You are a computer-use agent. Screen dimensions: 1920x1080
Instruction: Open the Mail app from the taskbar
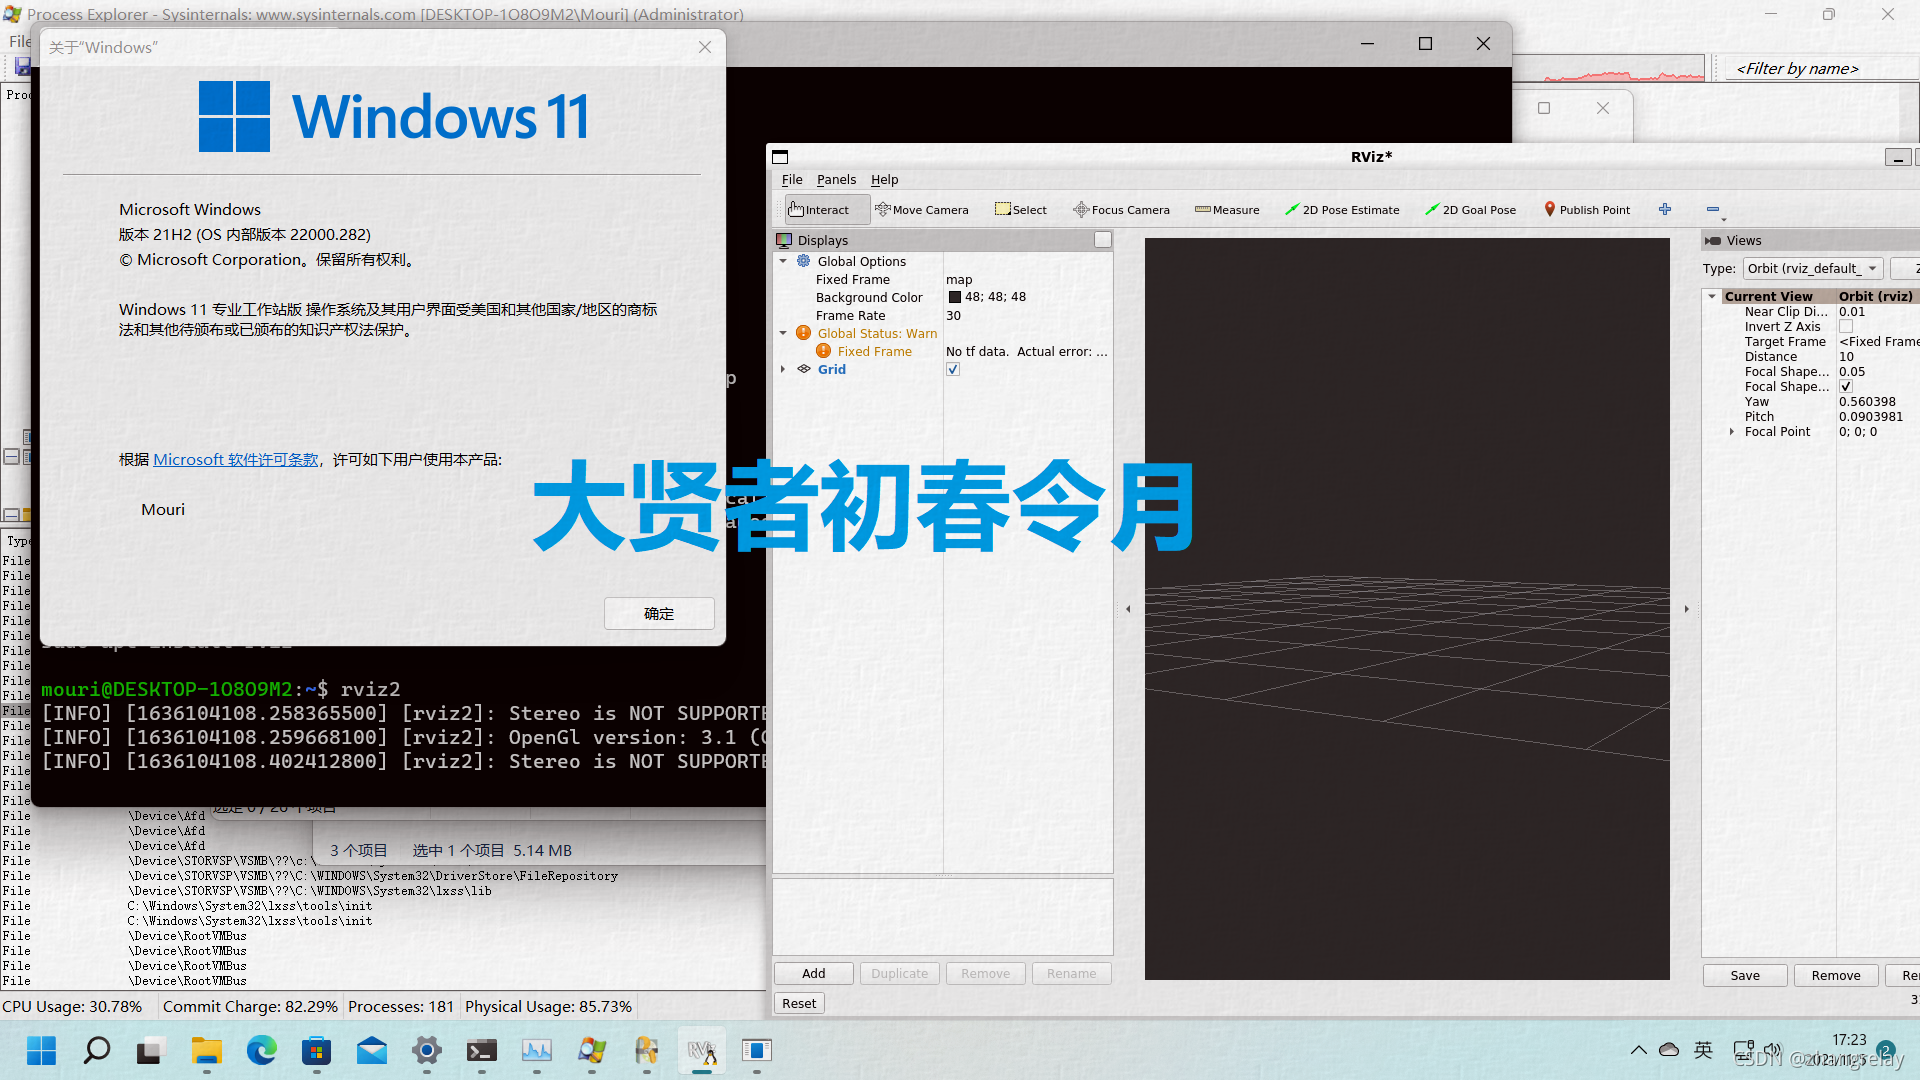click(x=371, y=1050)
